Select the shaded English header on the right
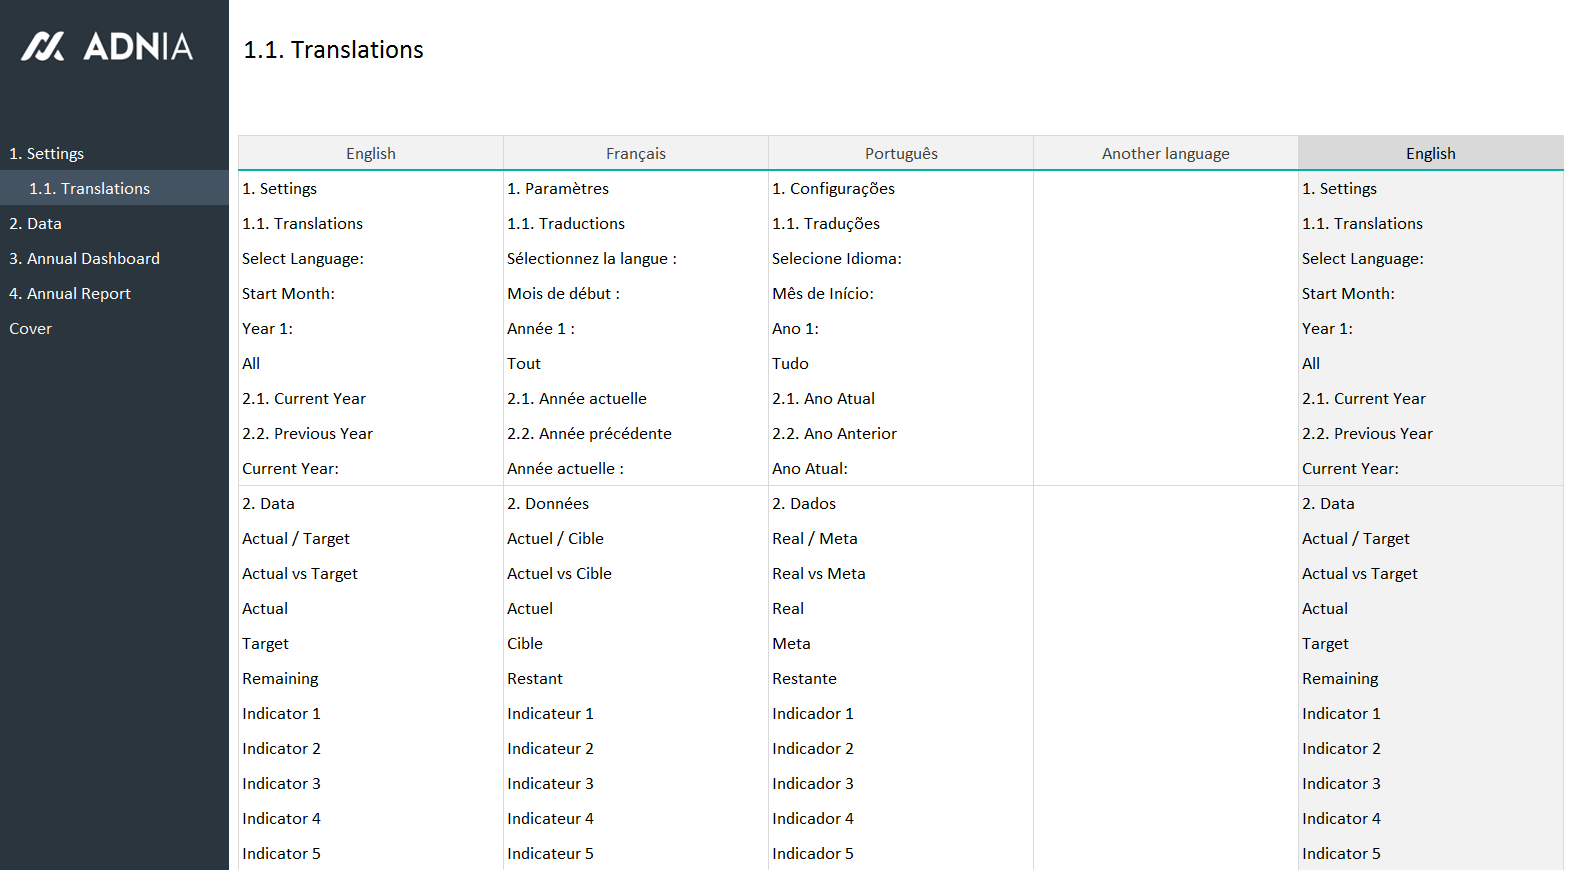The image size is (1571, 870). [x=1430, y=154]
